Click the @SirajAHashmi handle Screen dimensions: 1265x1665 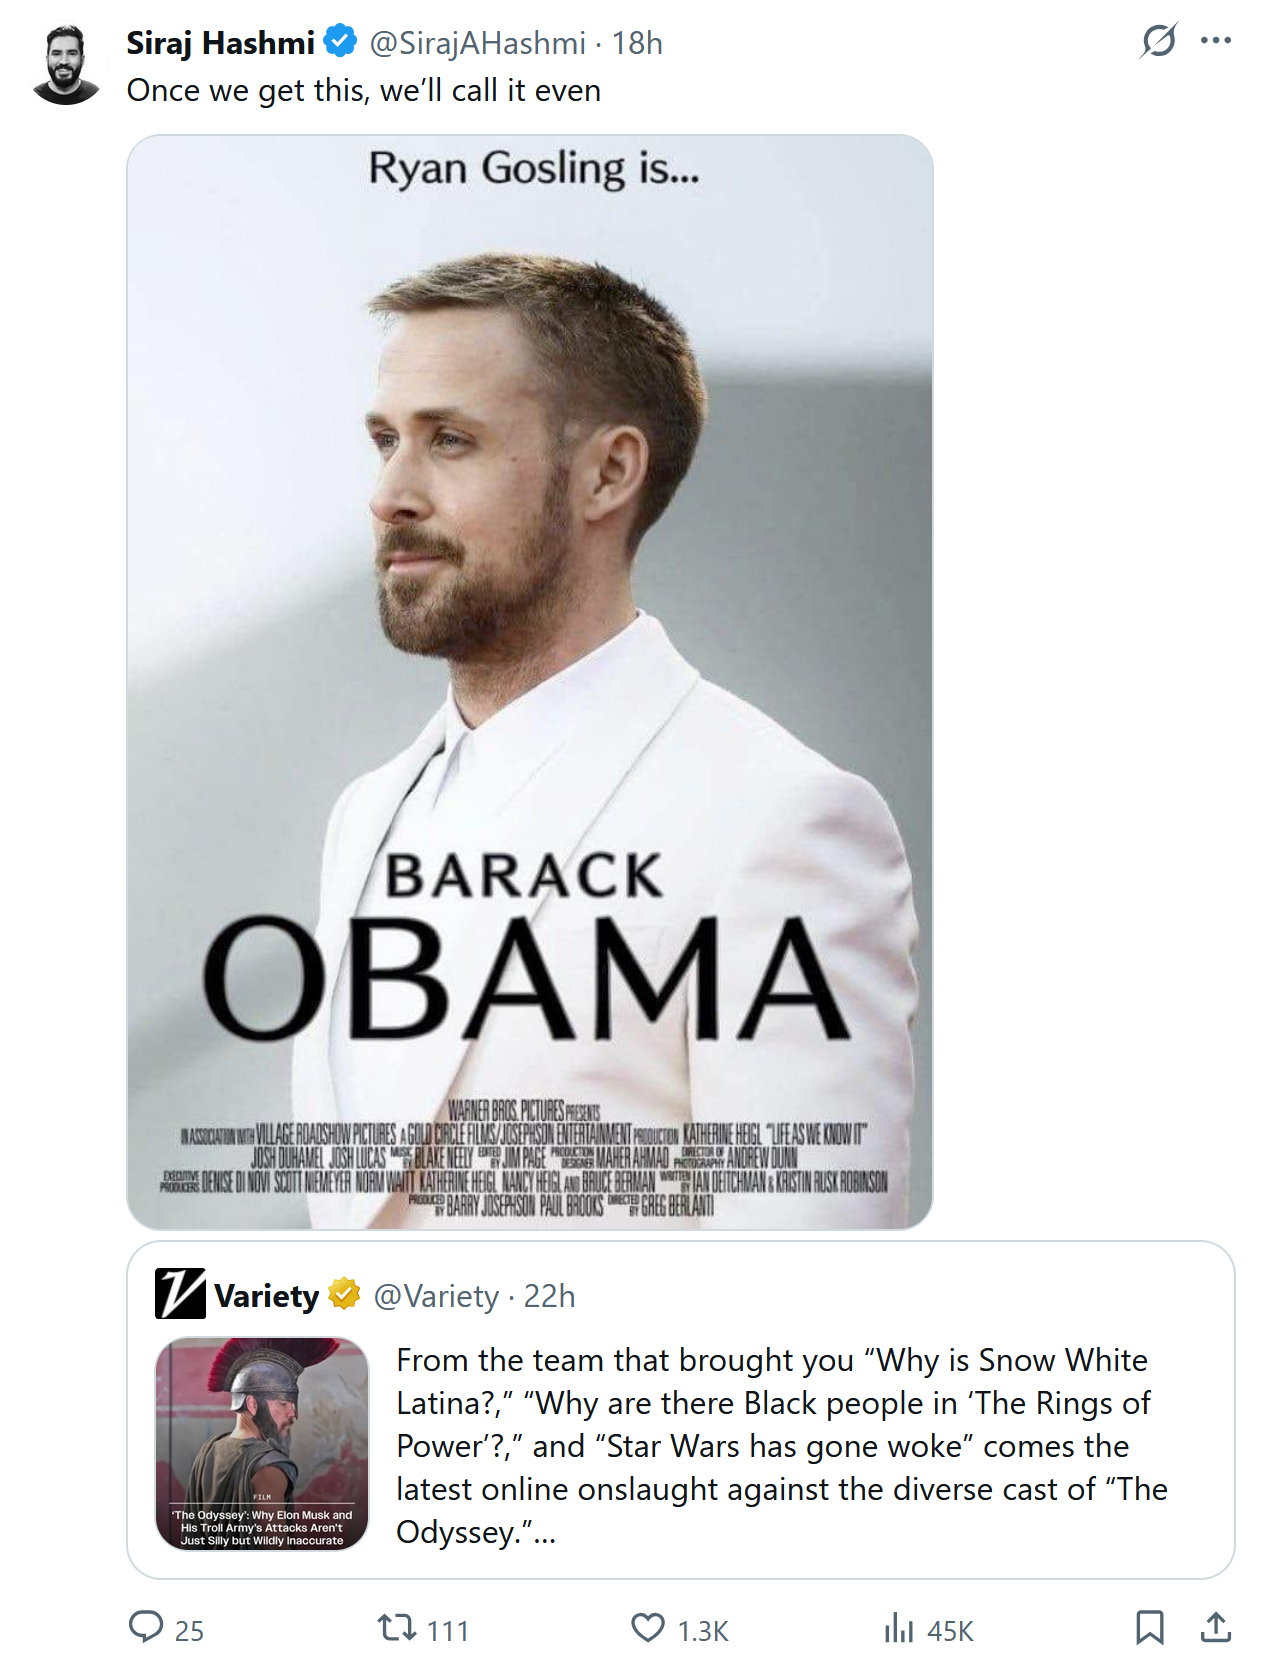point(477,43)
